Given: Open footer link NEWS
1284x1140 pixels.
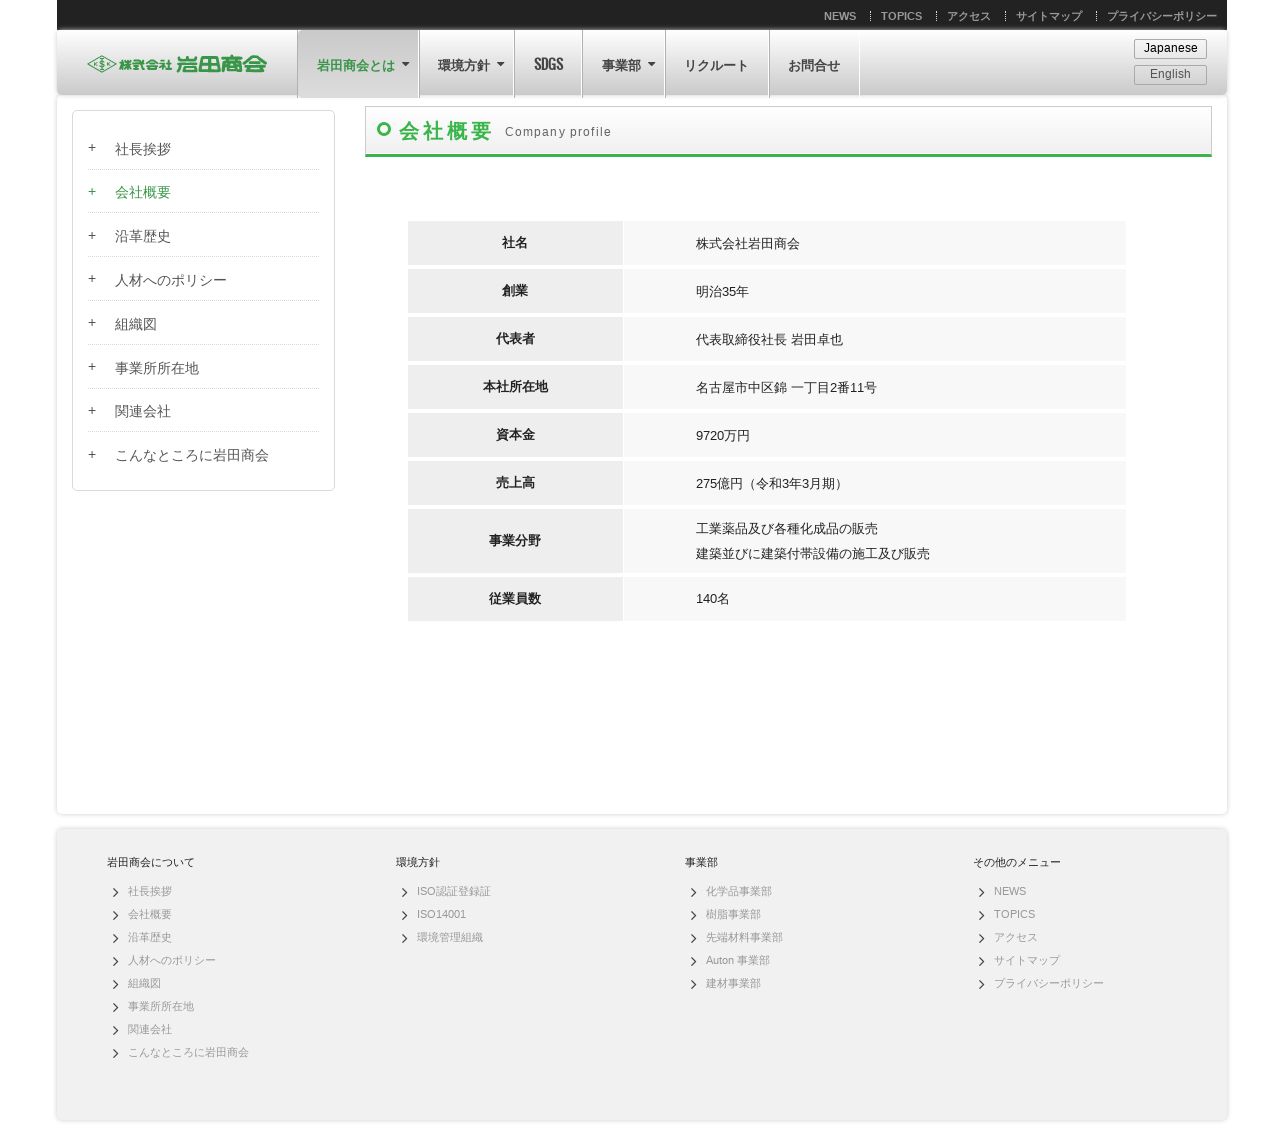Looking at the screenshot, I should click(x=1010, y=891).
